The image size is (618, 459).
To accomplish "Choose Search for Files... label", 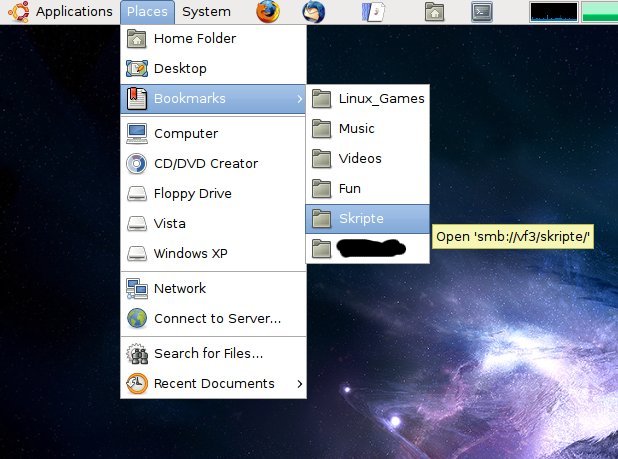I will (208, 353).
